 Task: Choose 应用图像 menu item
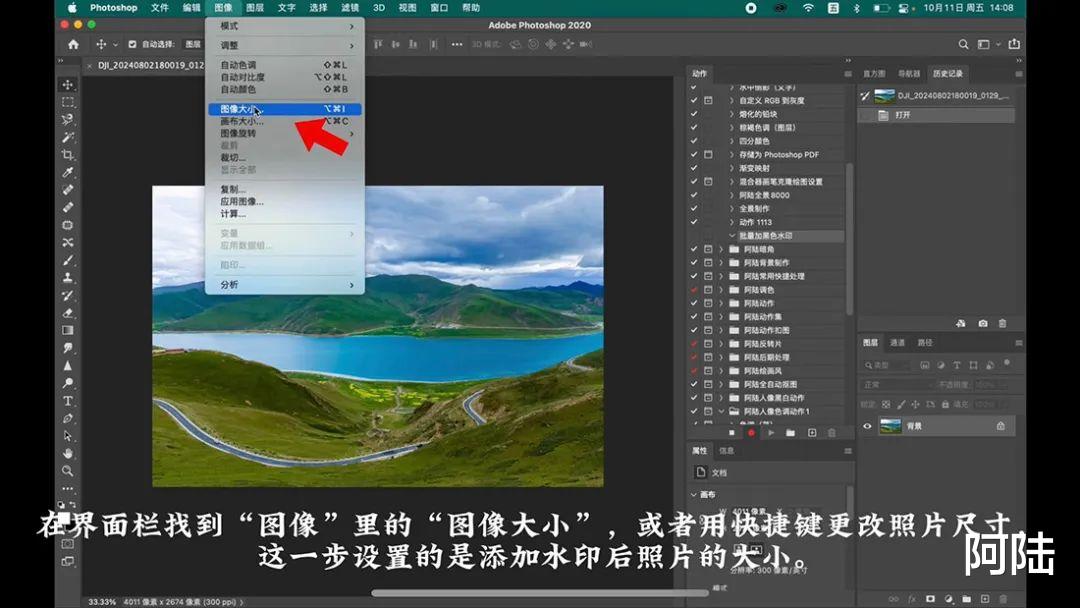pyautogui.click(x=285, y=202)
